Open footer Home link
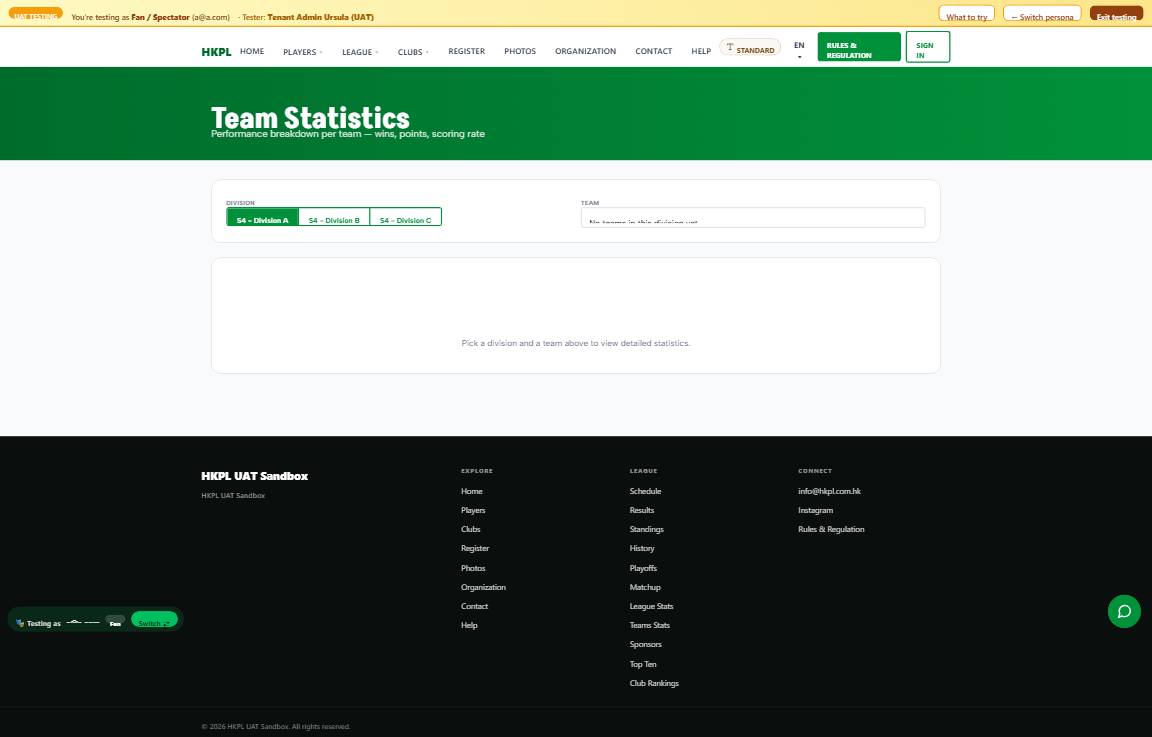This screenshot has width=1152, height=737. [x=472, y=491]
